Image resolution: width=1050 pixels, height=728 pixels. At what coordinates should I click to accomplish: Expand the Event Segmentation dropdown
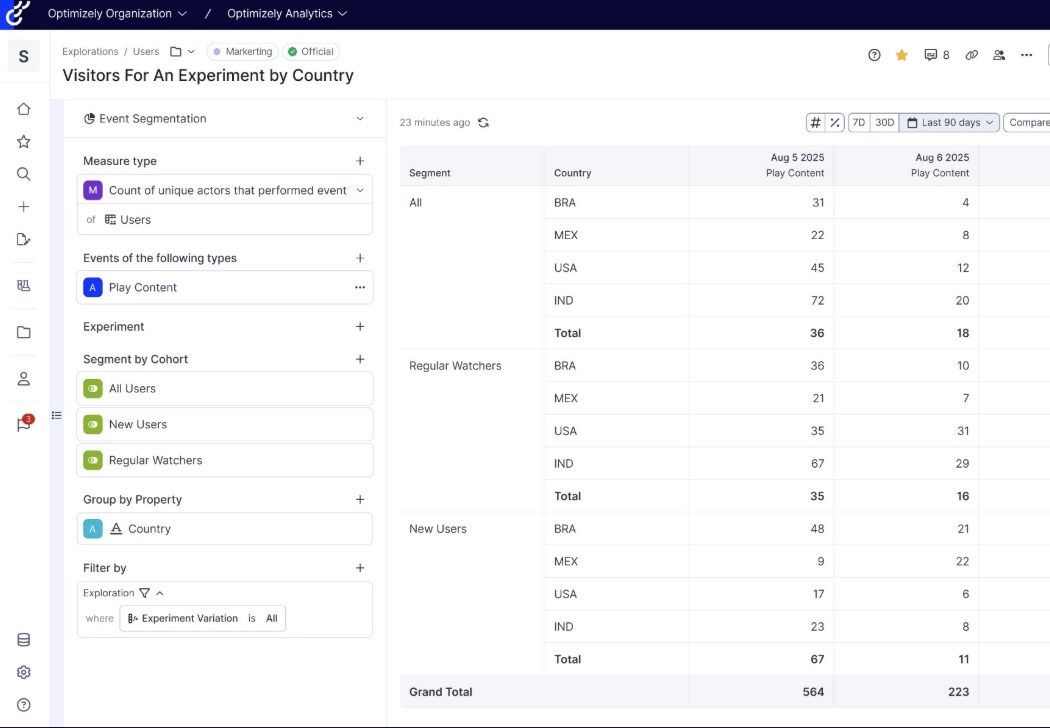tap(360, 119)
